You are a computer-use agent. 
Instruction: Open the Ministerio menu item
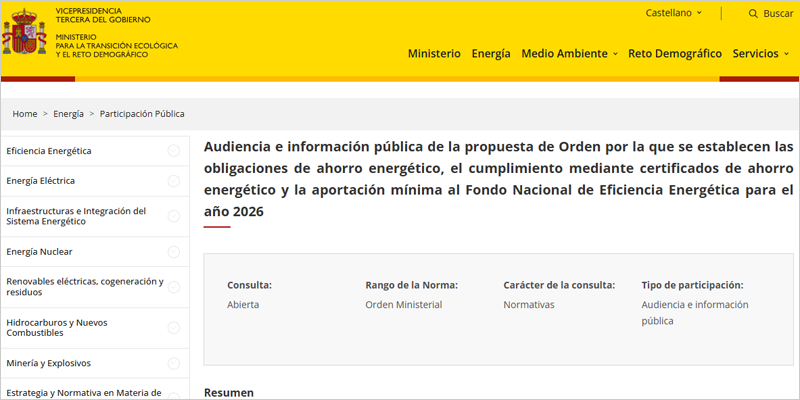tap(434, 53)
